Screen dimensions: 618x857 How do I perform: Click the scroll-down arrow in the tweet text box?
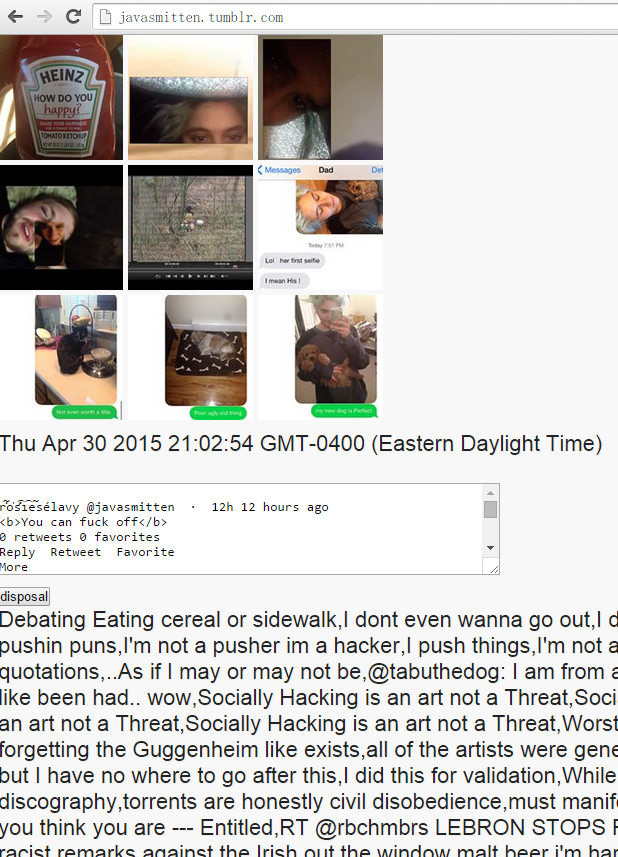click(490, 548)
